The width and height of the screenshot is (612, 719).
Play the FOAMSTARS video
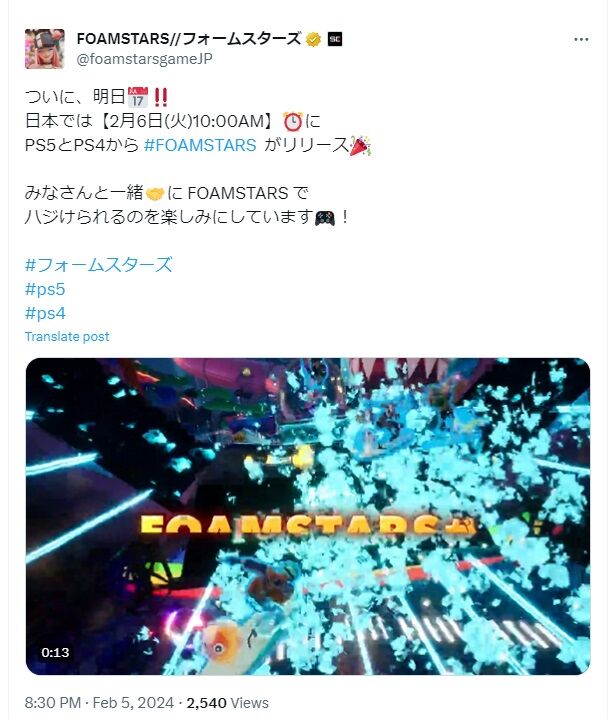pos(308,516)
